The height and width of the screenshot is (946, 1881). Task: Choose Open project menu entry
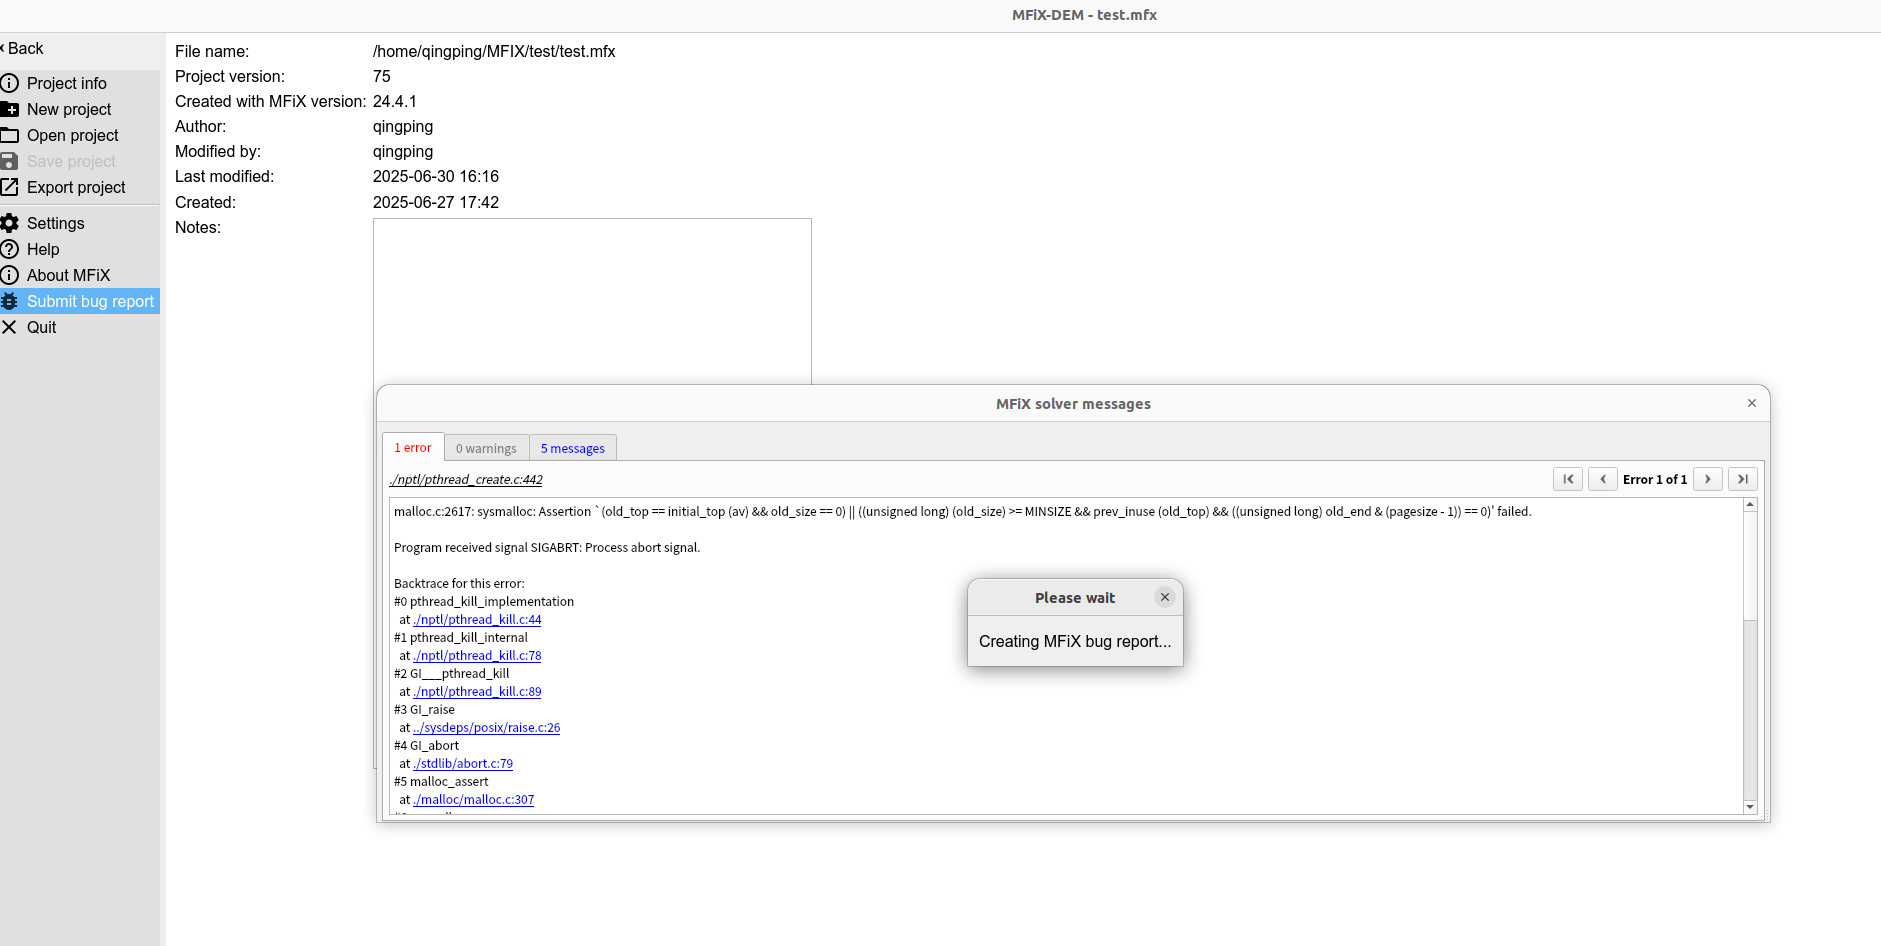tap(80, 135)
